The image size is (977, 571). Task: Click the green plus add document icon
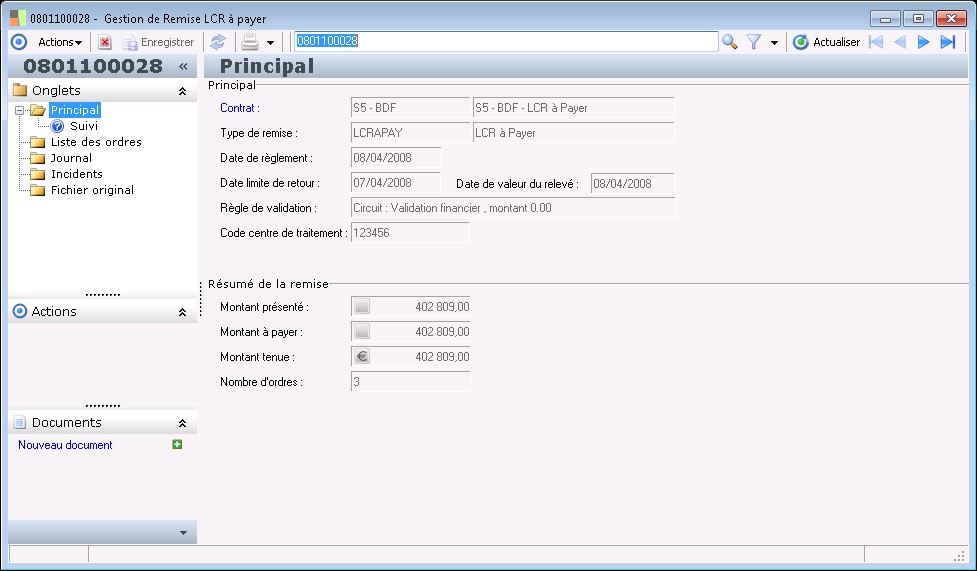click(177, 444)
